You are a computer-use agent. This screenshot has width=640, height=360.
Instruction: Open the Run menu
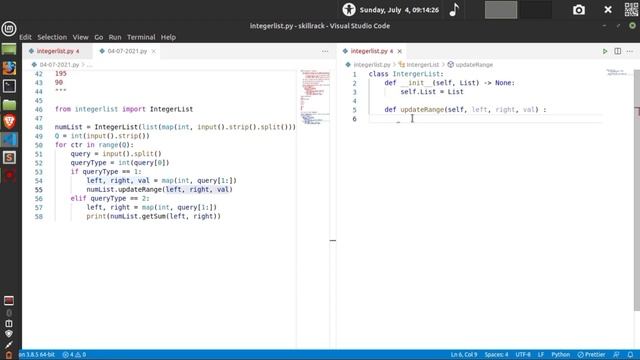click(115, 37)
